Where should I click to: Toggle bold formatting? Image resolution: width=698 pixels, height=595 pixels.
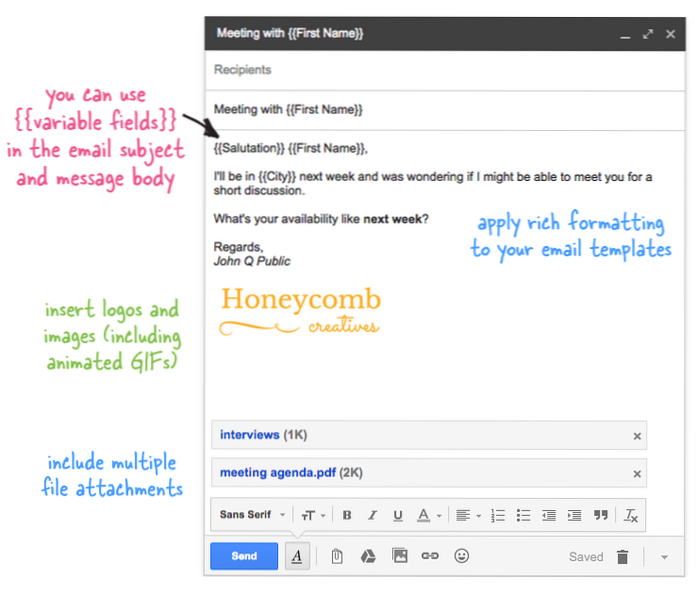[347, 515]
